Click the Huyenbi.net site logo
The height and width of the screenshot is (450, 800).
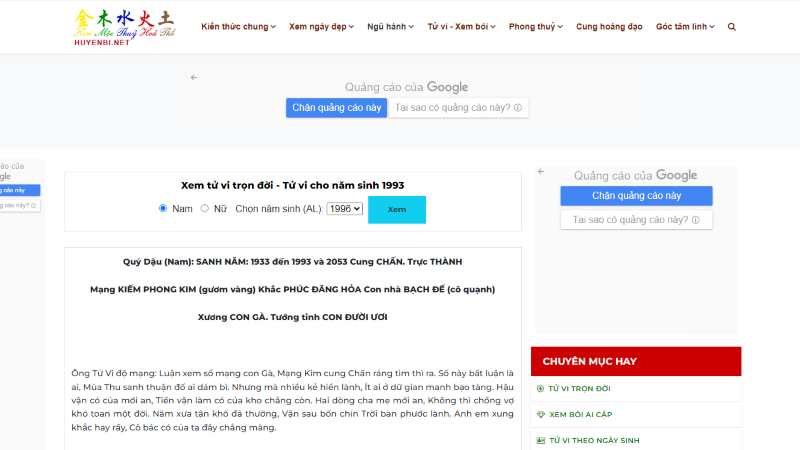point(123,27)
